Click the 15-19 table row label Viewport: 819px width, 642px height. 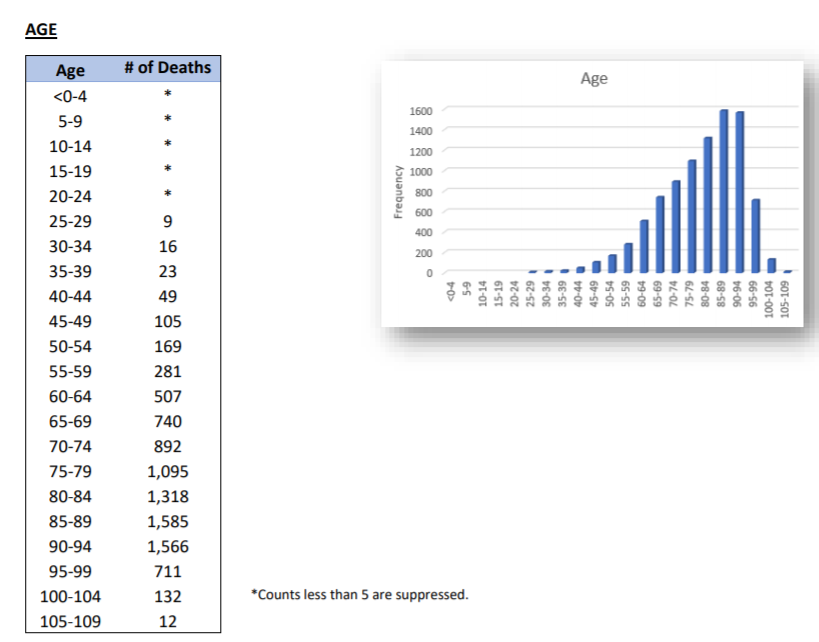(x=70, y=171)
